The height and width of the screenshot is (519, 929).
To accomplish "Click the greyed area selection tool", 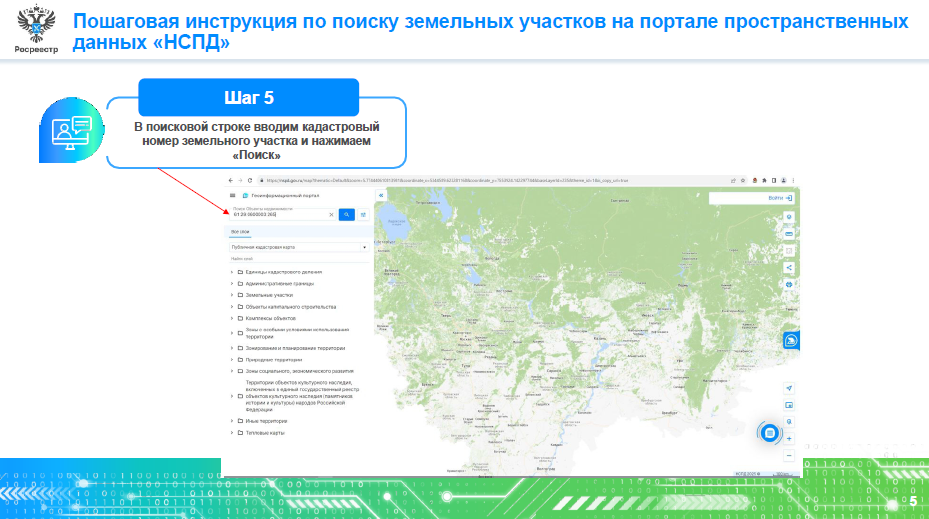I will 789,251.
